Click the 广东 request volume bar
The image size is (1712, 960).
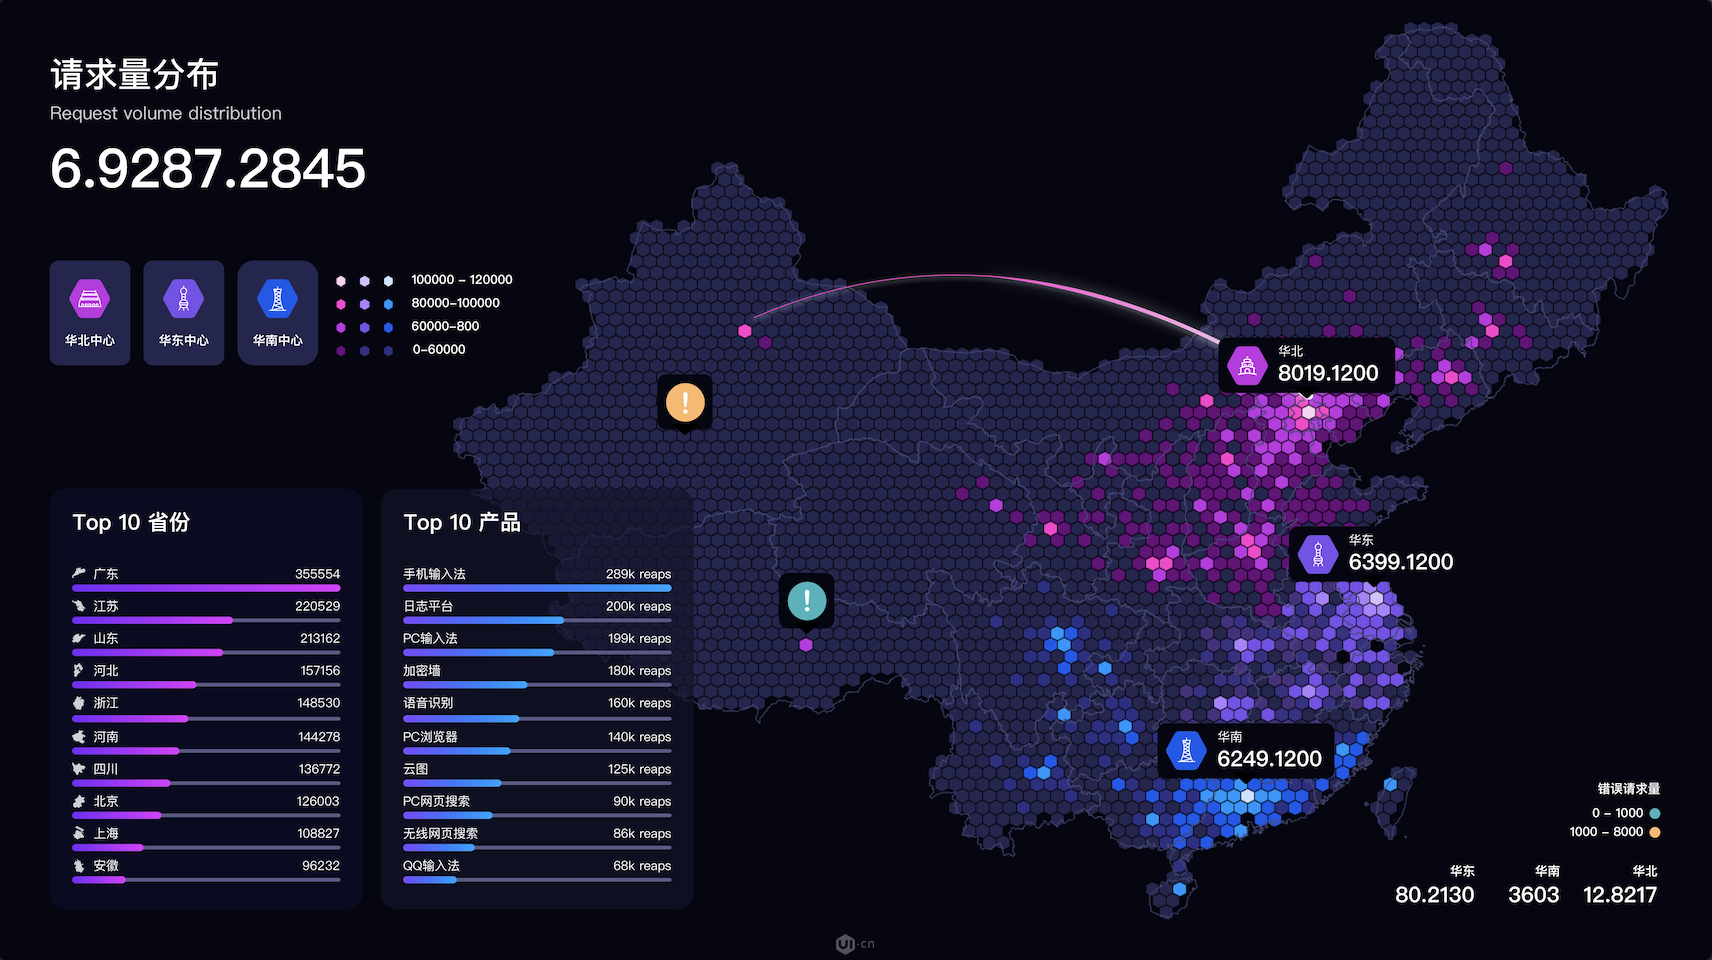tap(206, 588)
